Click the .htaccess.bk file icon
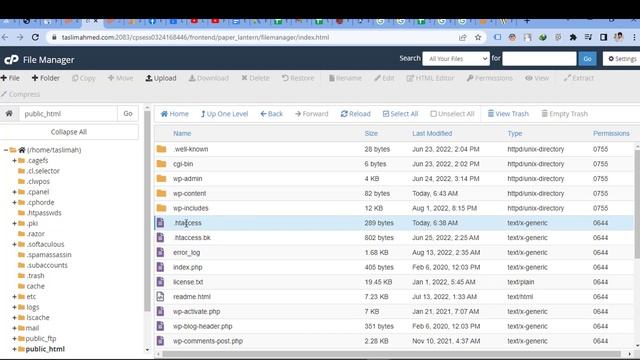The image size is (640, 360). 160,238
